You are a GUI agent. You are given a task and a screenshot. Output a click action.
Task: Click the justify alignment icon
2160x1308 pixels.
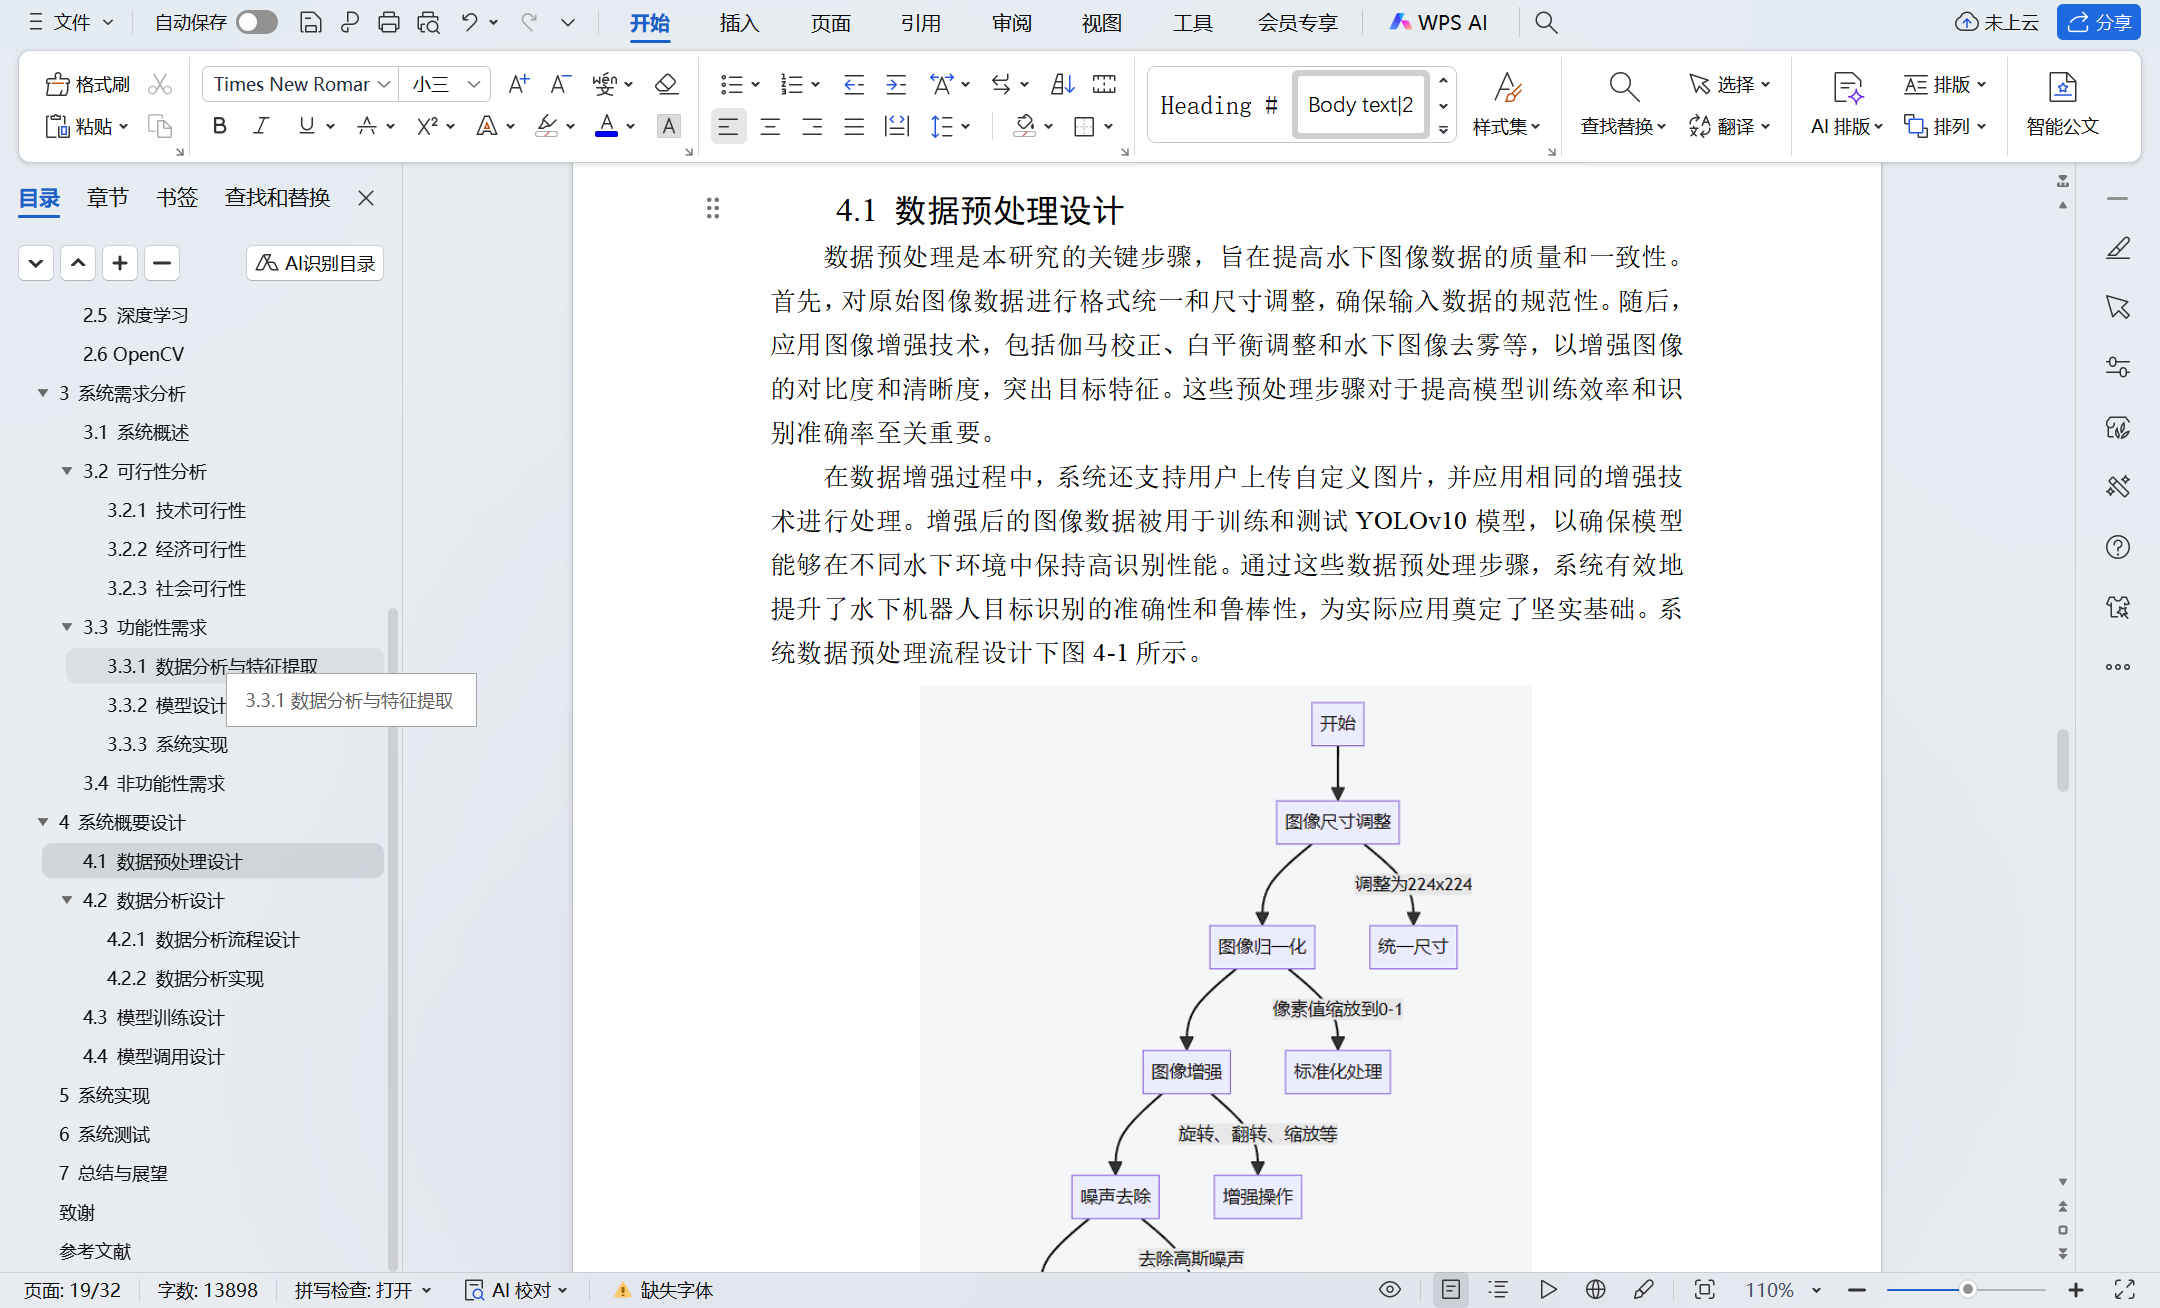tap(854, 126)
